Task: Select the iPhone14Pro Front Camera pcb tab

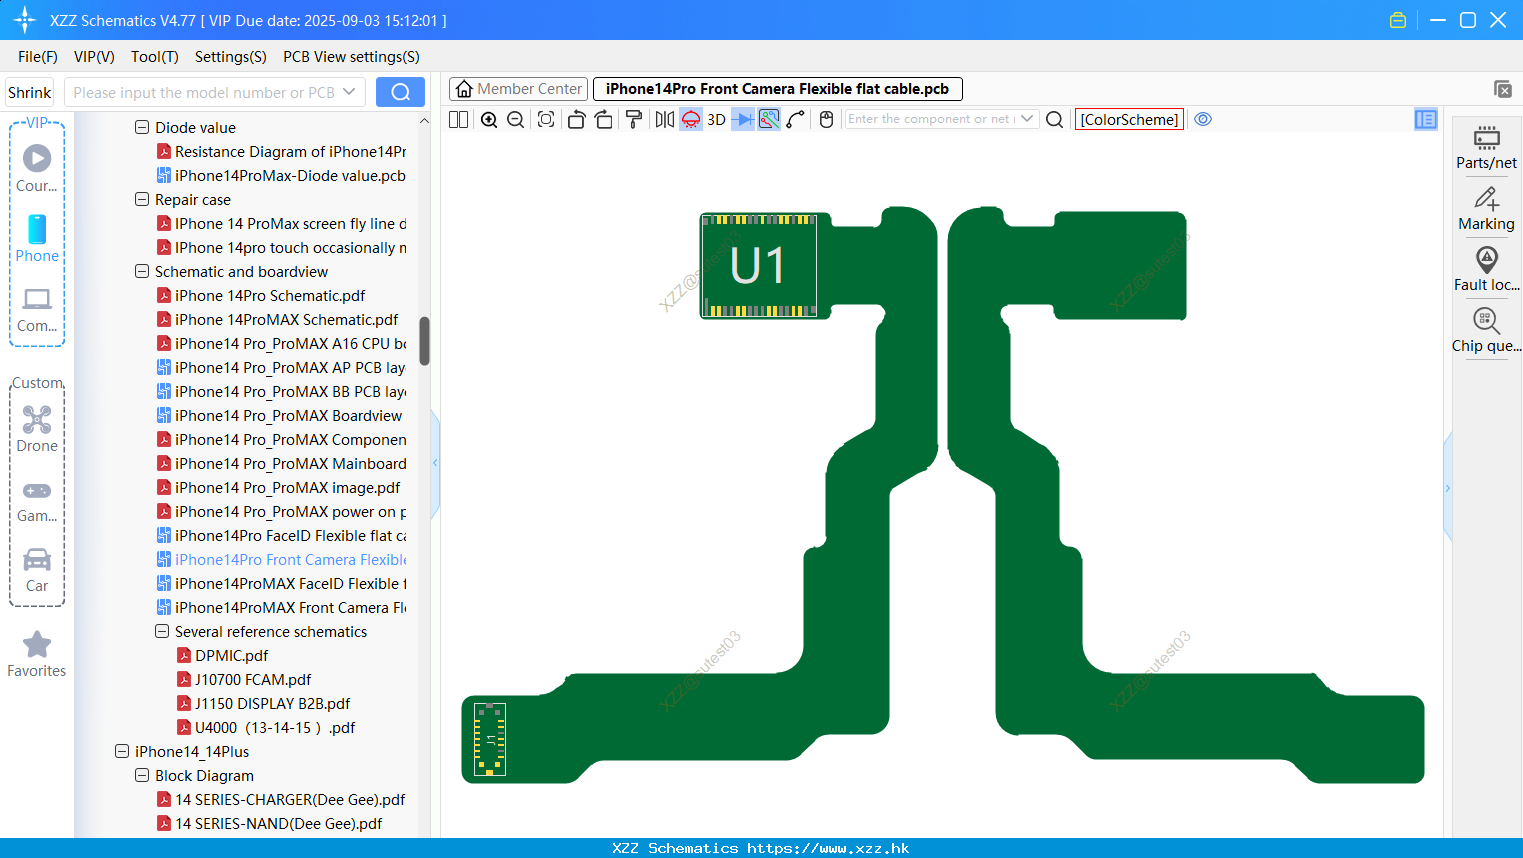Action: [x=777, y=89]
